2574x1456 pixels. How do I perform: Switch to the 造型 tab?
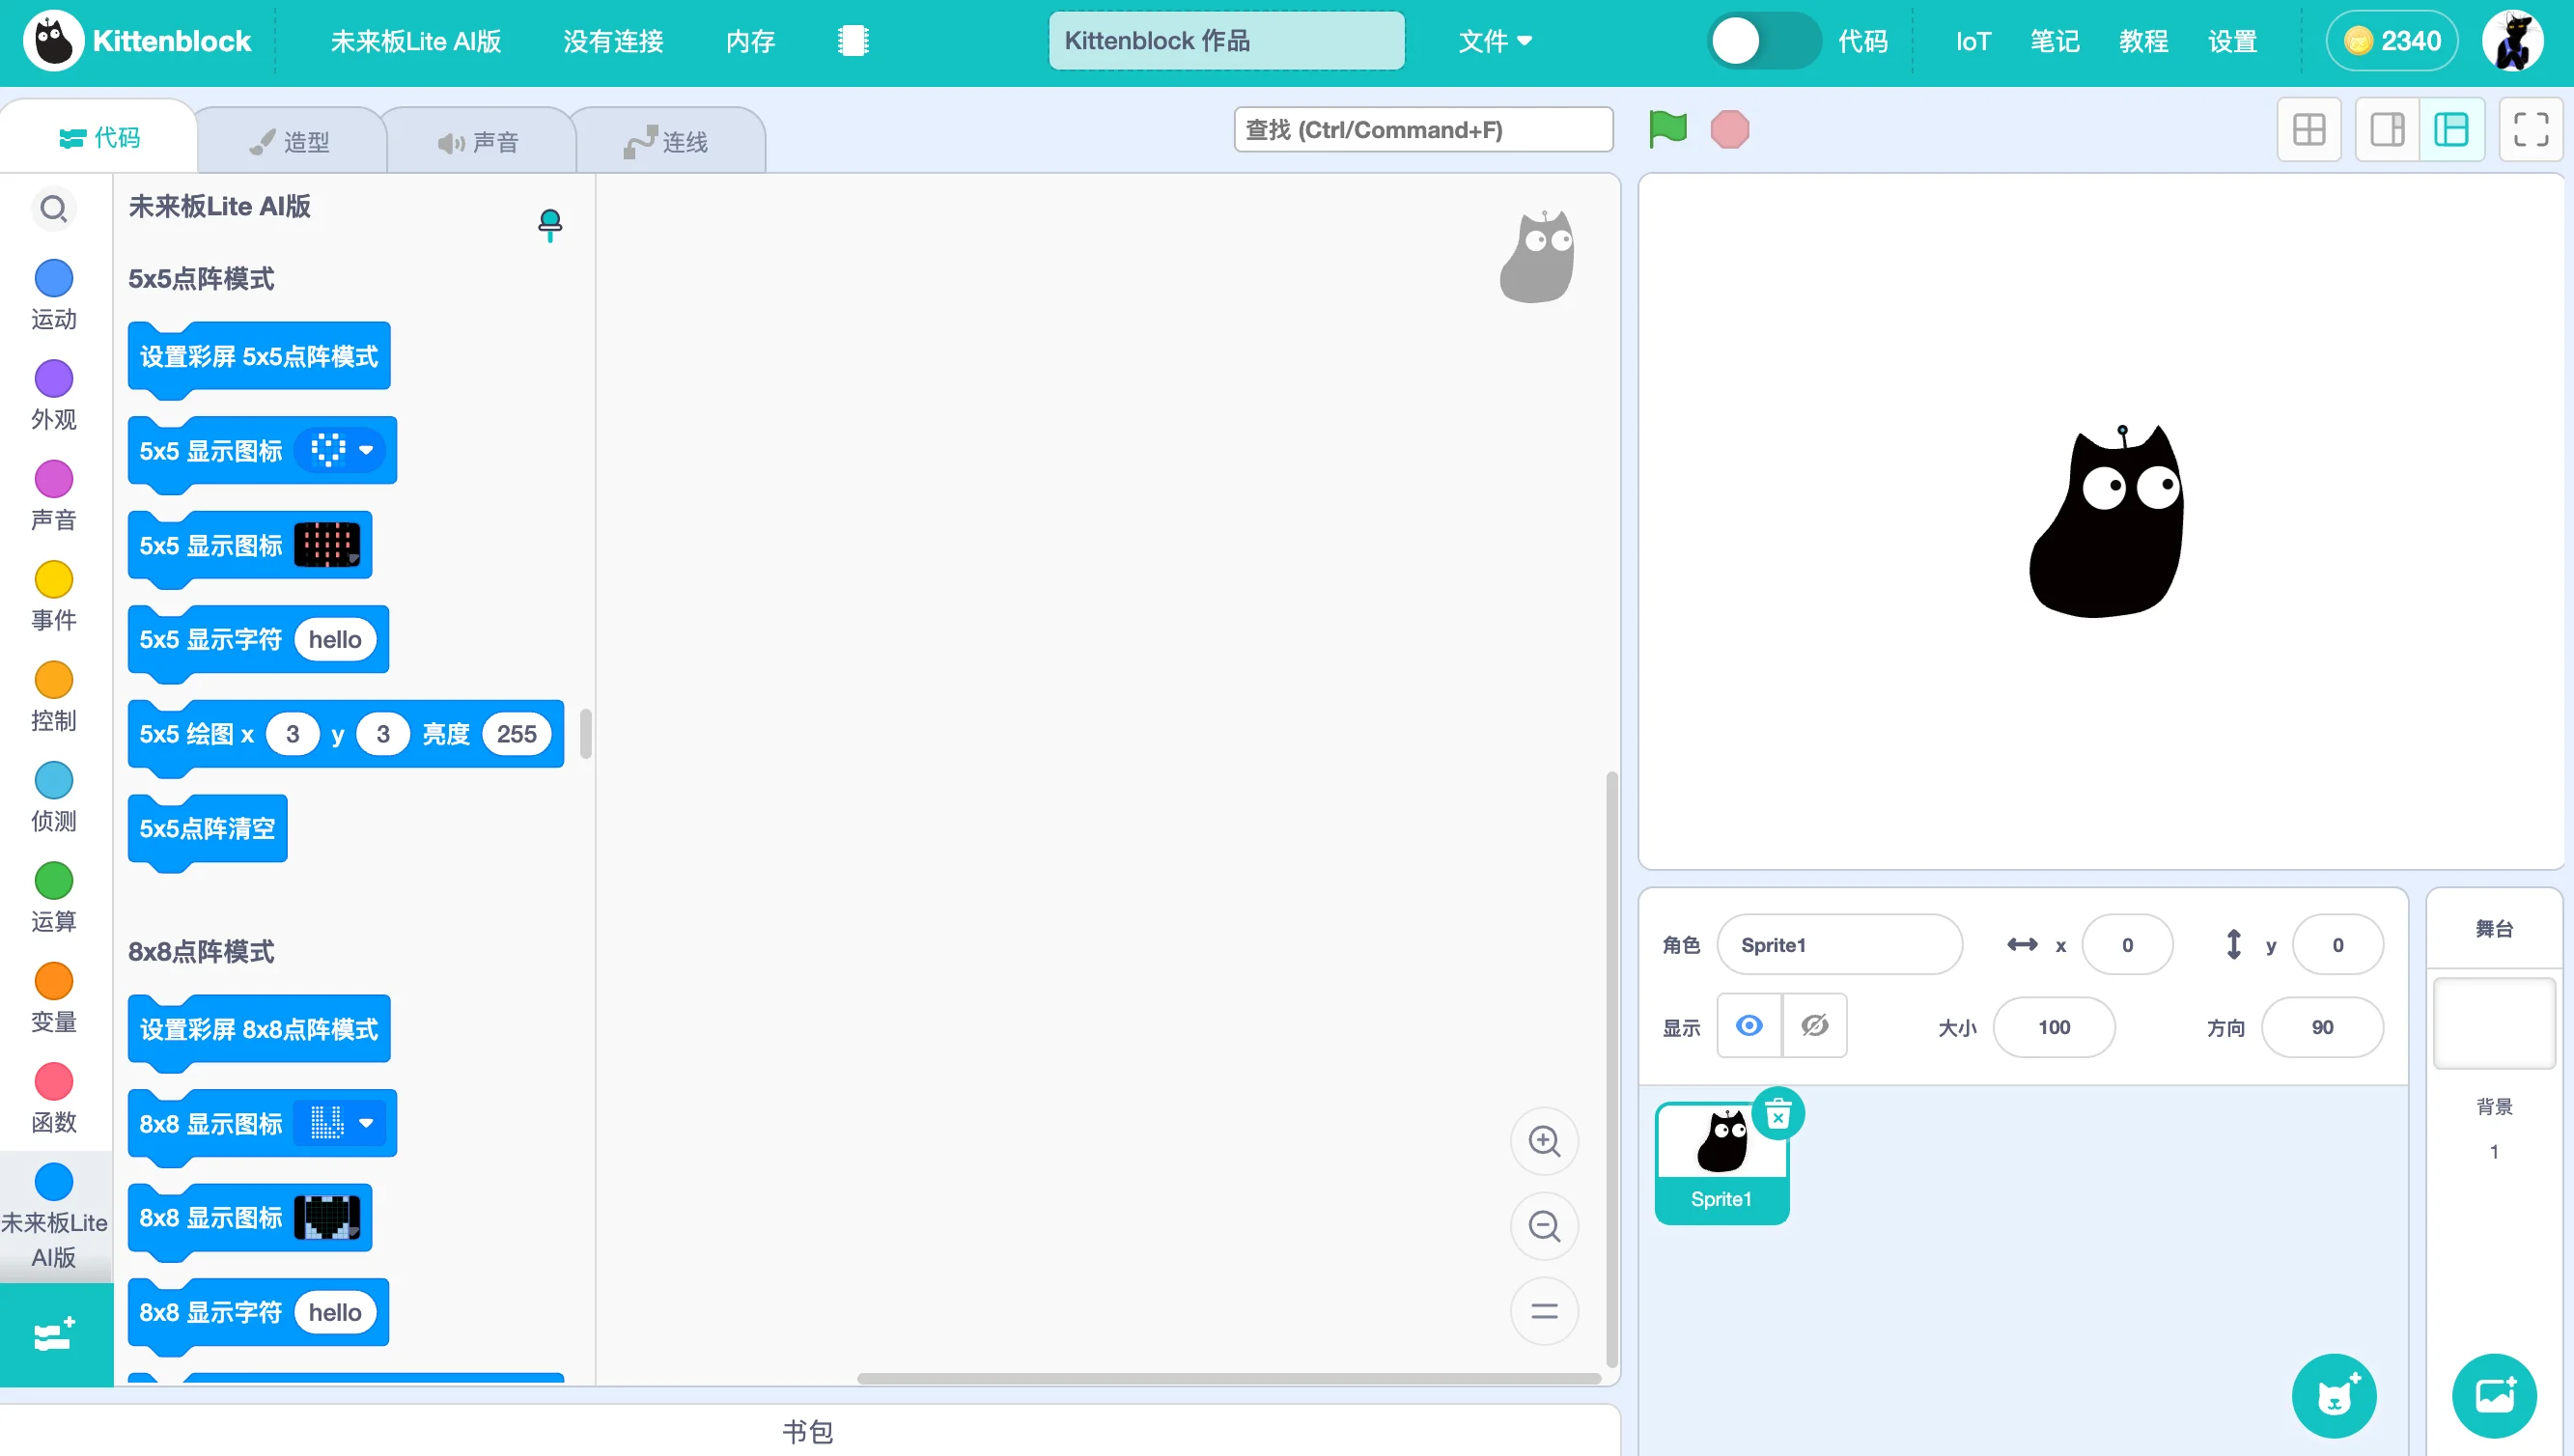[x=290, y=142]
